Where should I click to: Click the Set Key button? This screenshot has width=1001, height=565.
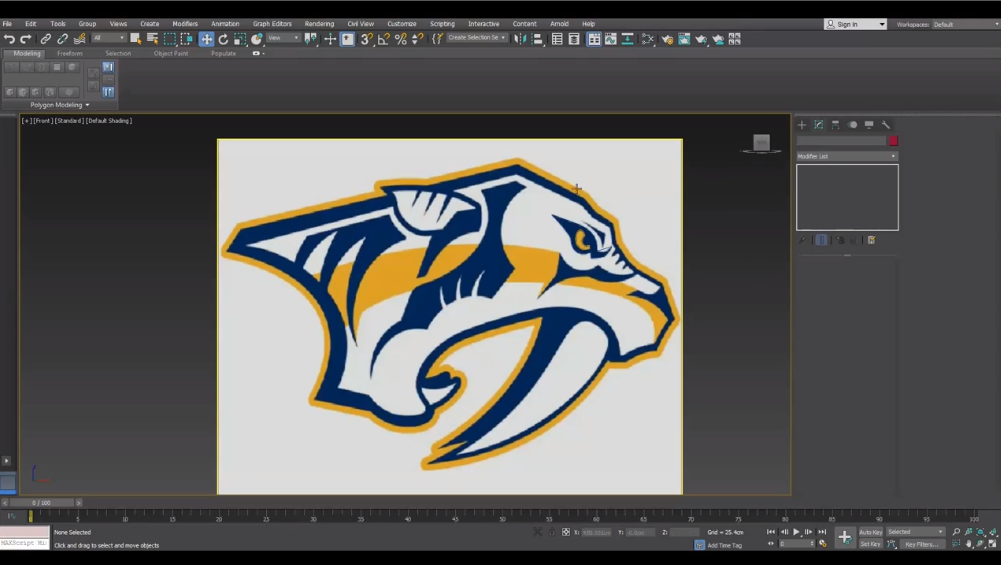[x=870, y=544]
